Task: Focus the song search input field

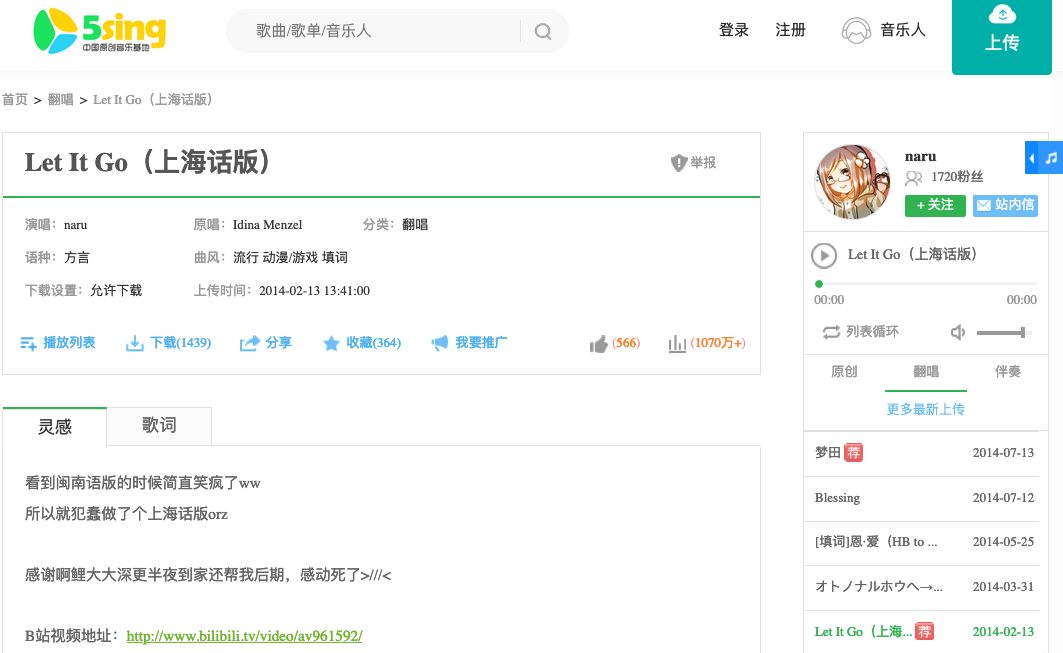Action: point(380,31)
